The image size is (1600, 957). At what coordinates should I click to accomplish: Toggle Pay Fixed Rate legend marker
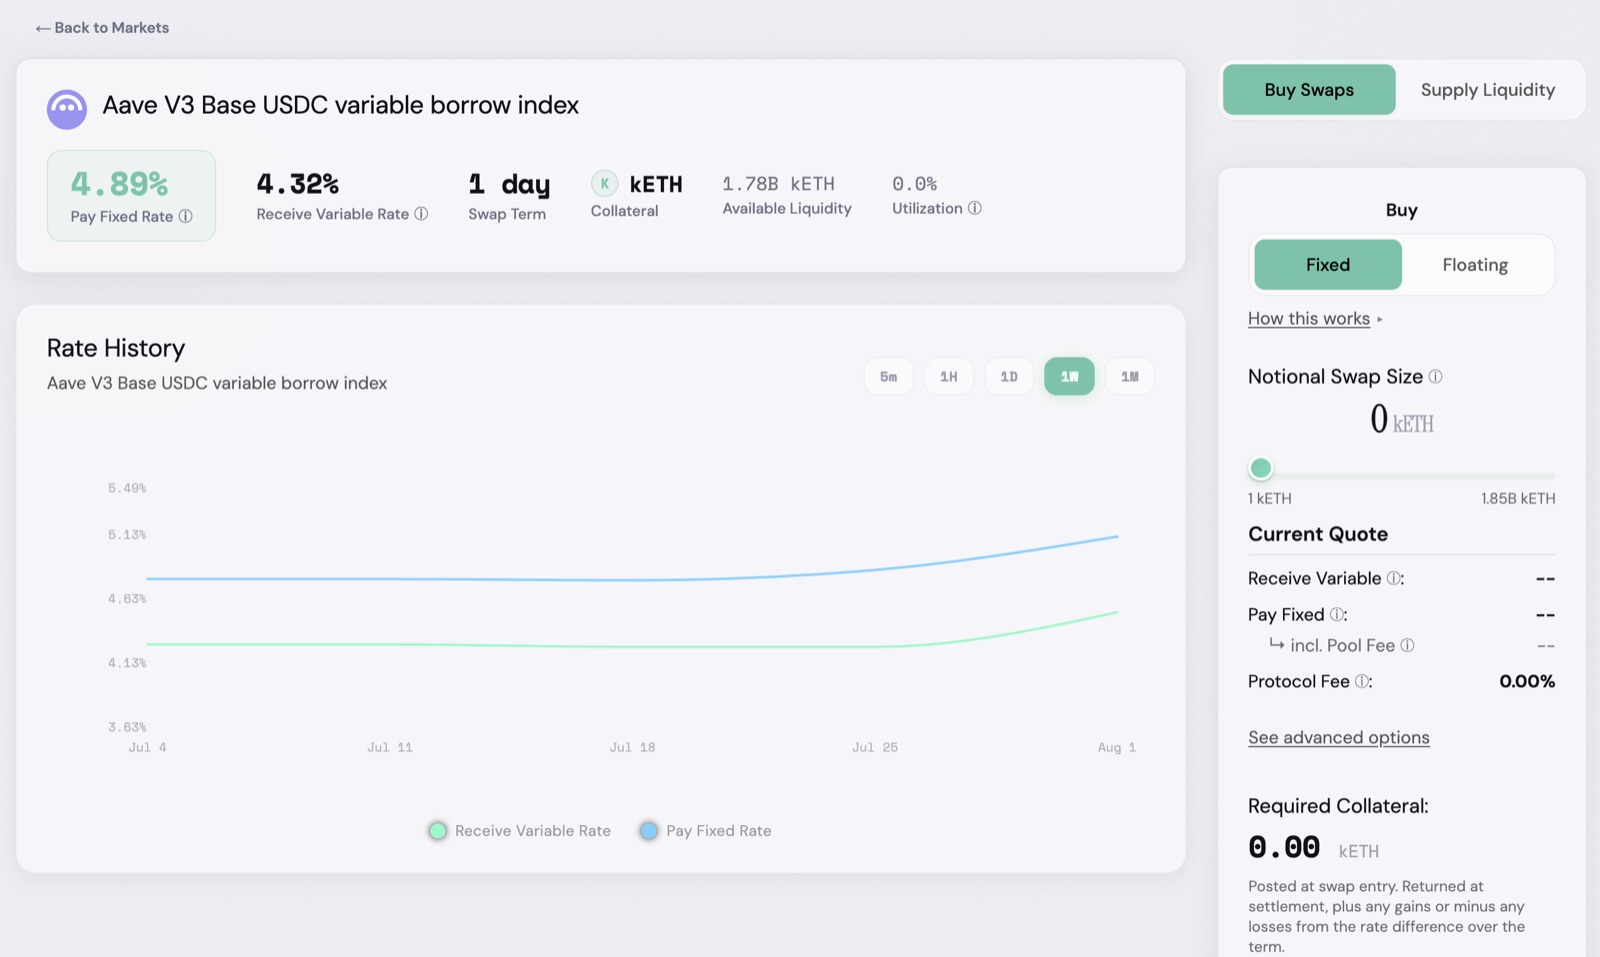coord(649,831)
